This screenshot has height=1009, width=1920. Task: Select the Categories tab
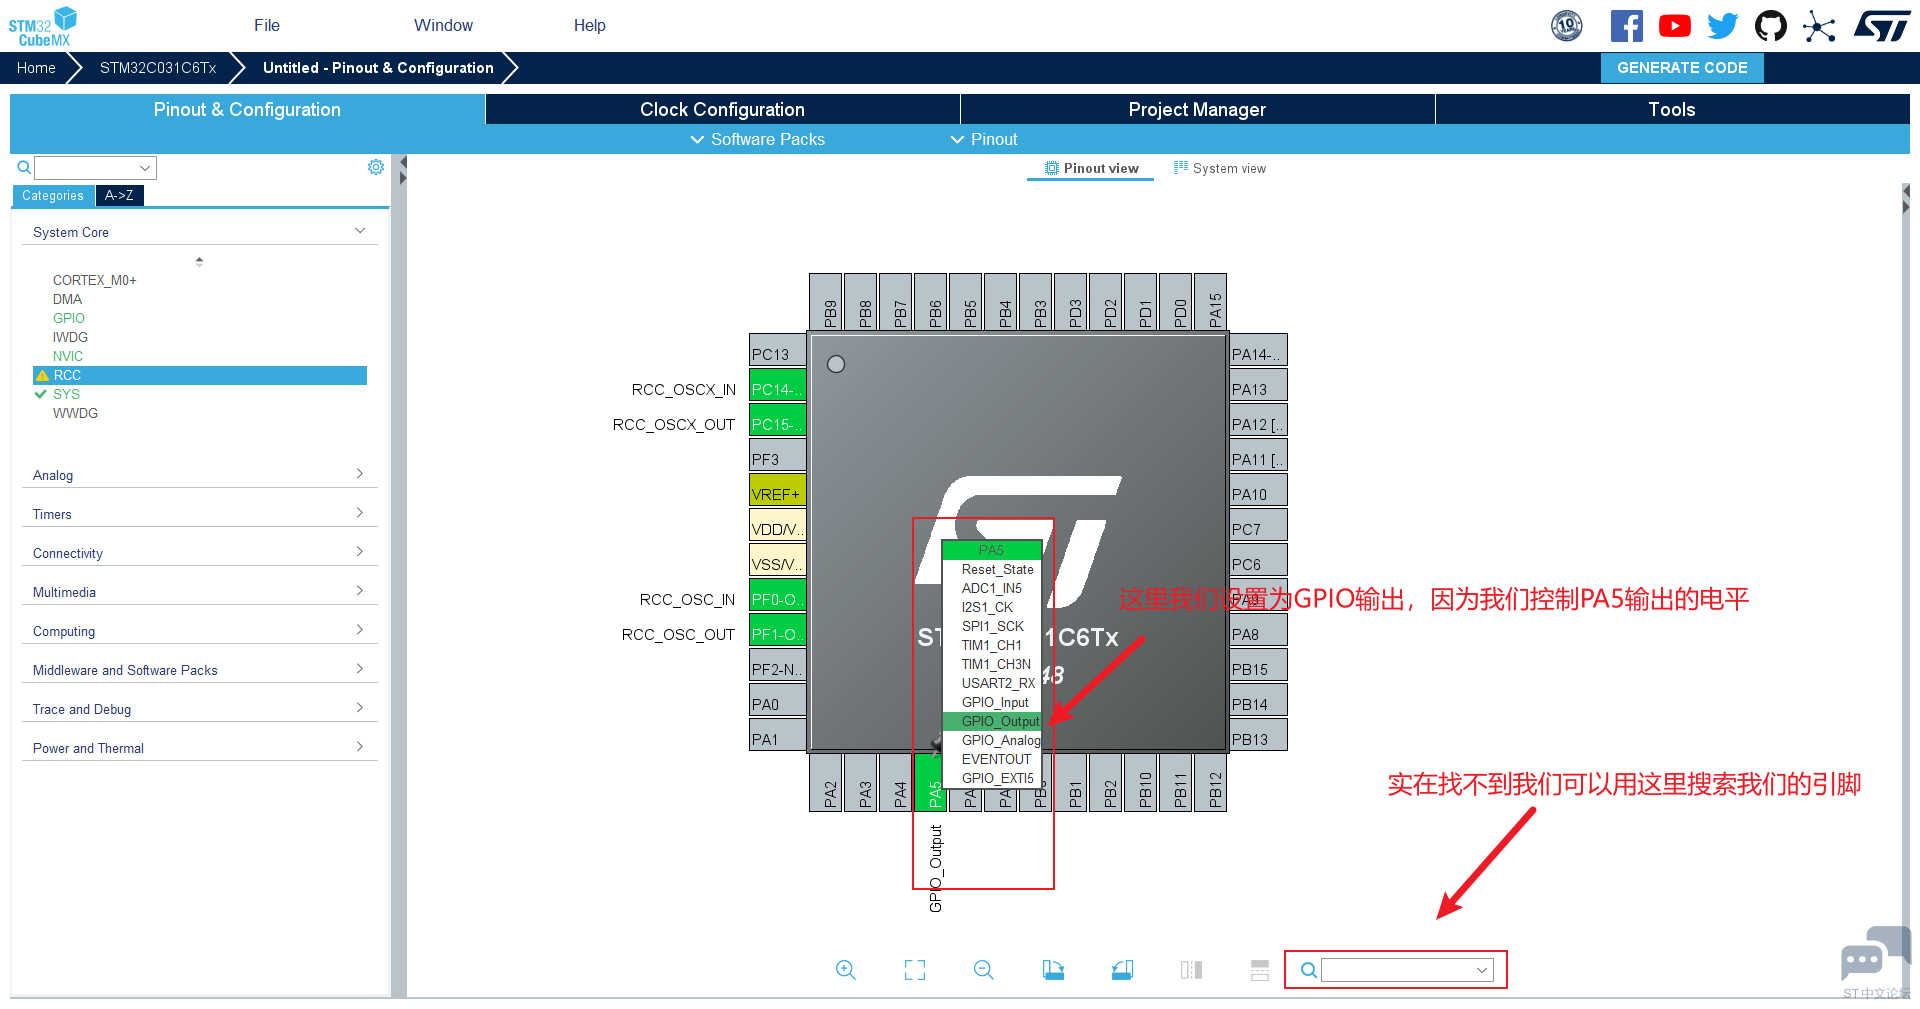(53, 196)
